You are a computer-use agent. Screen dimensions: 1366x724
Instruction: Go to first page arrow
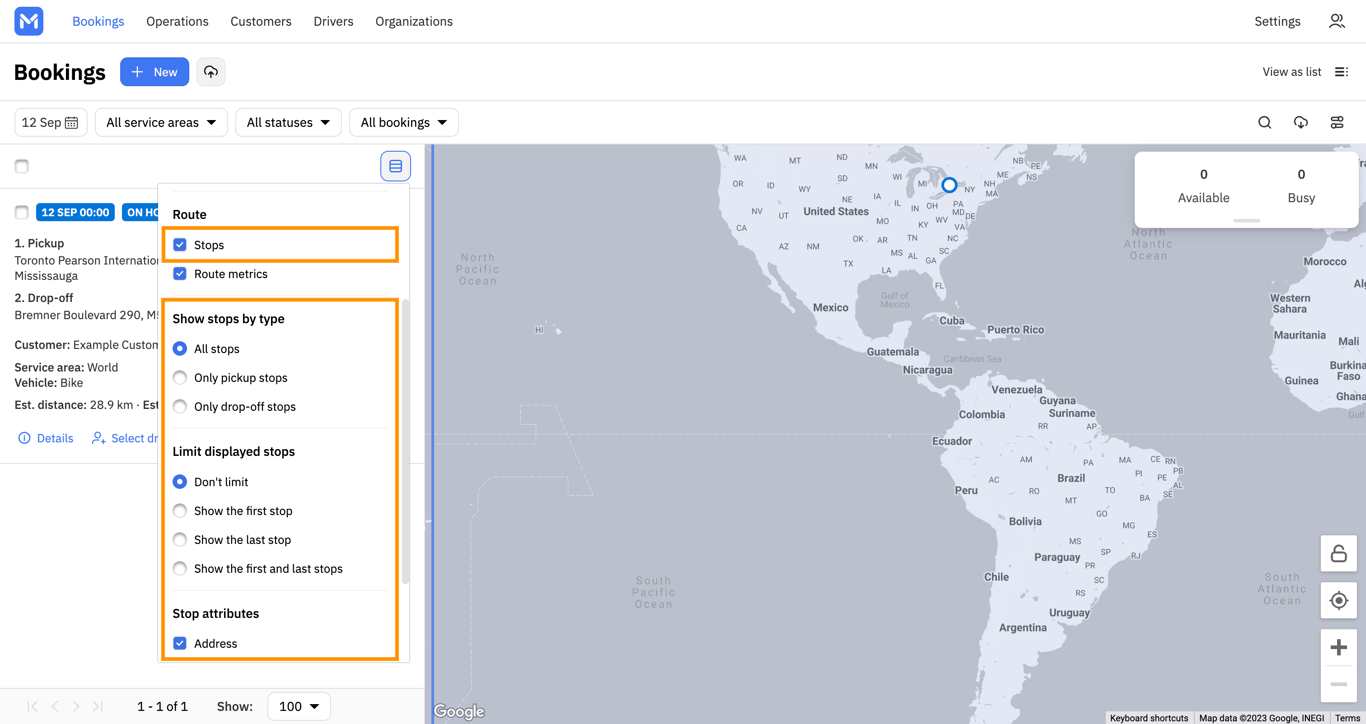coord(33,706)
